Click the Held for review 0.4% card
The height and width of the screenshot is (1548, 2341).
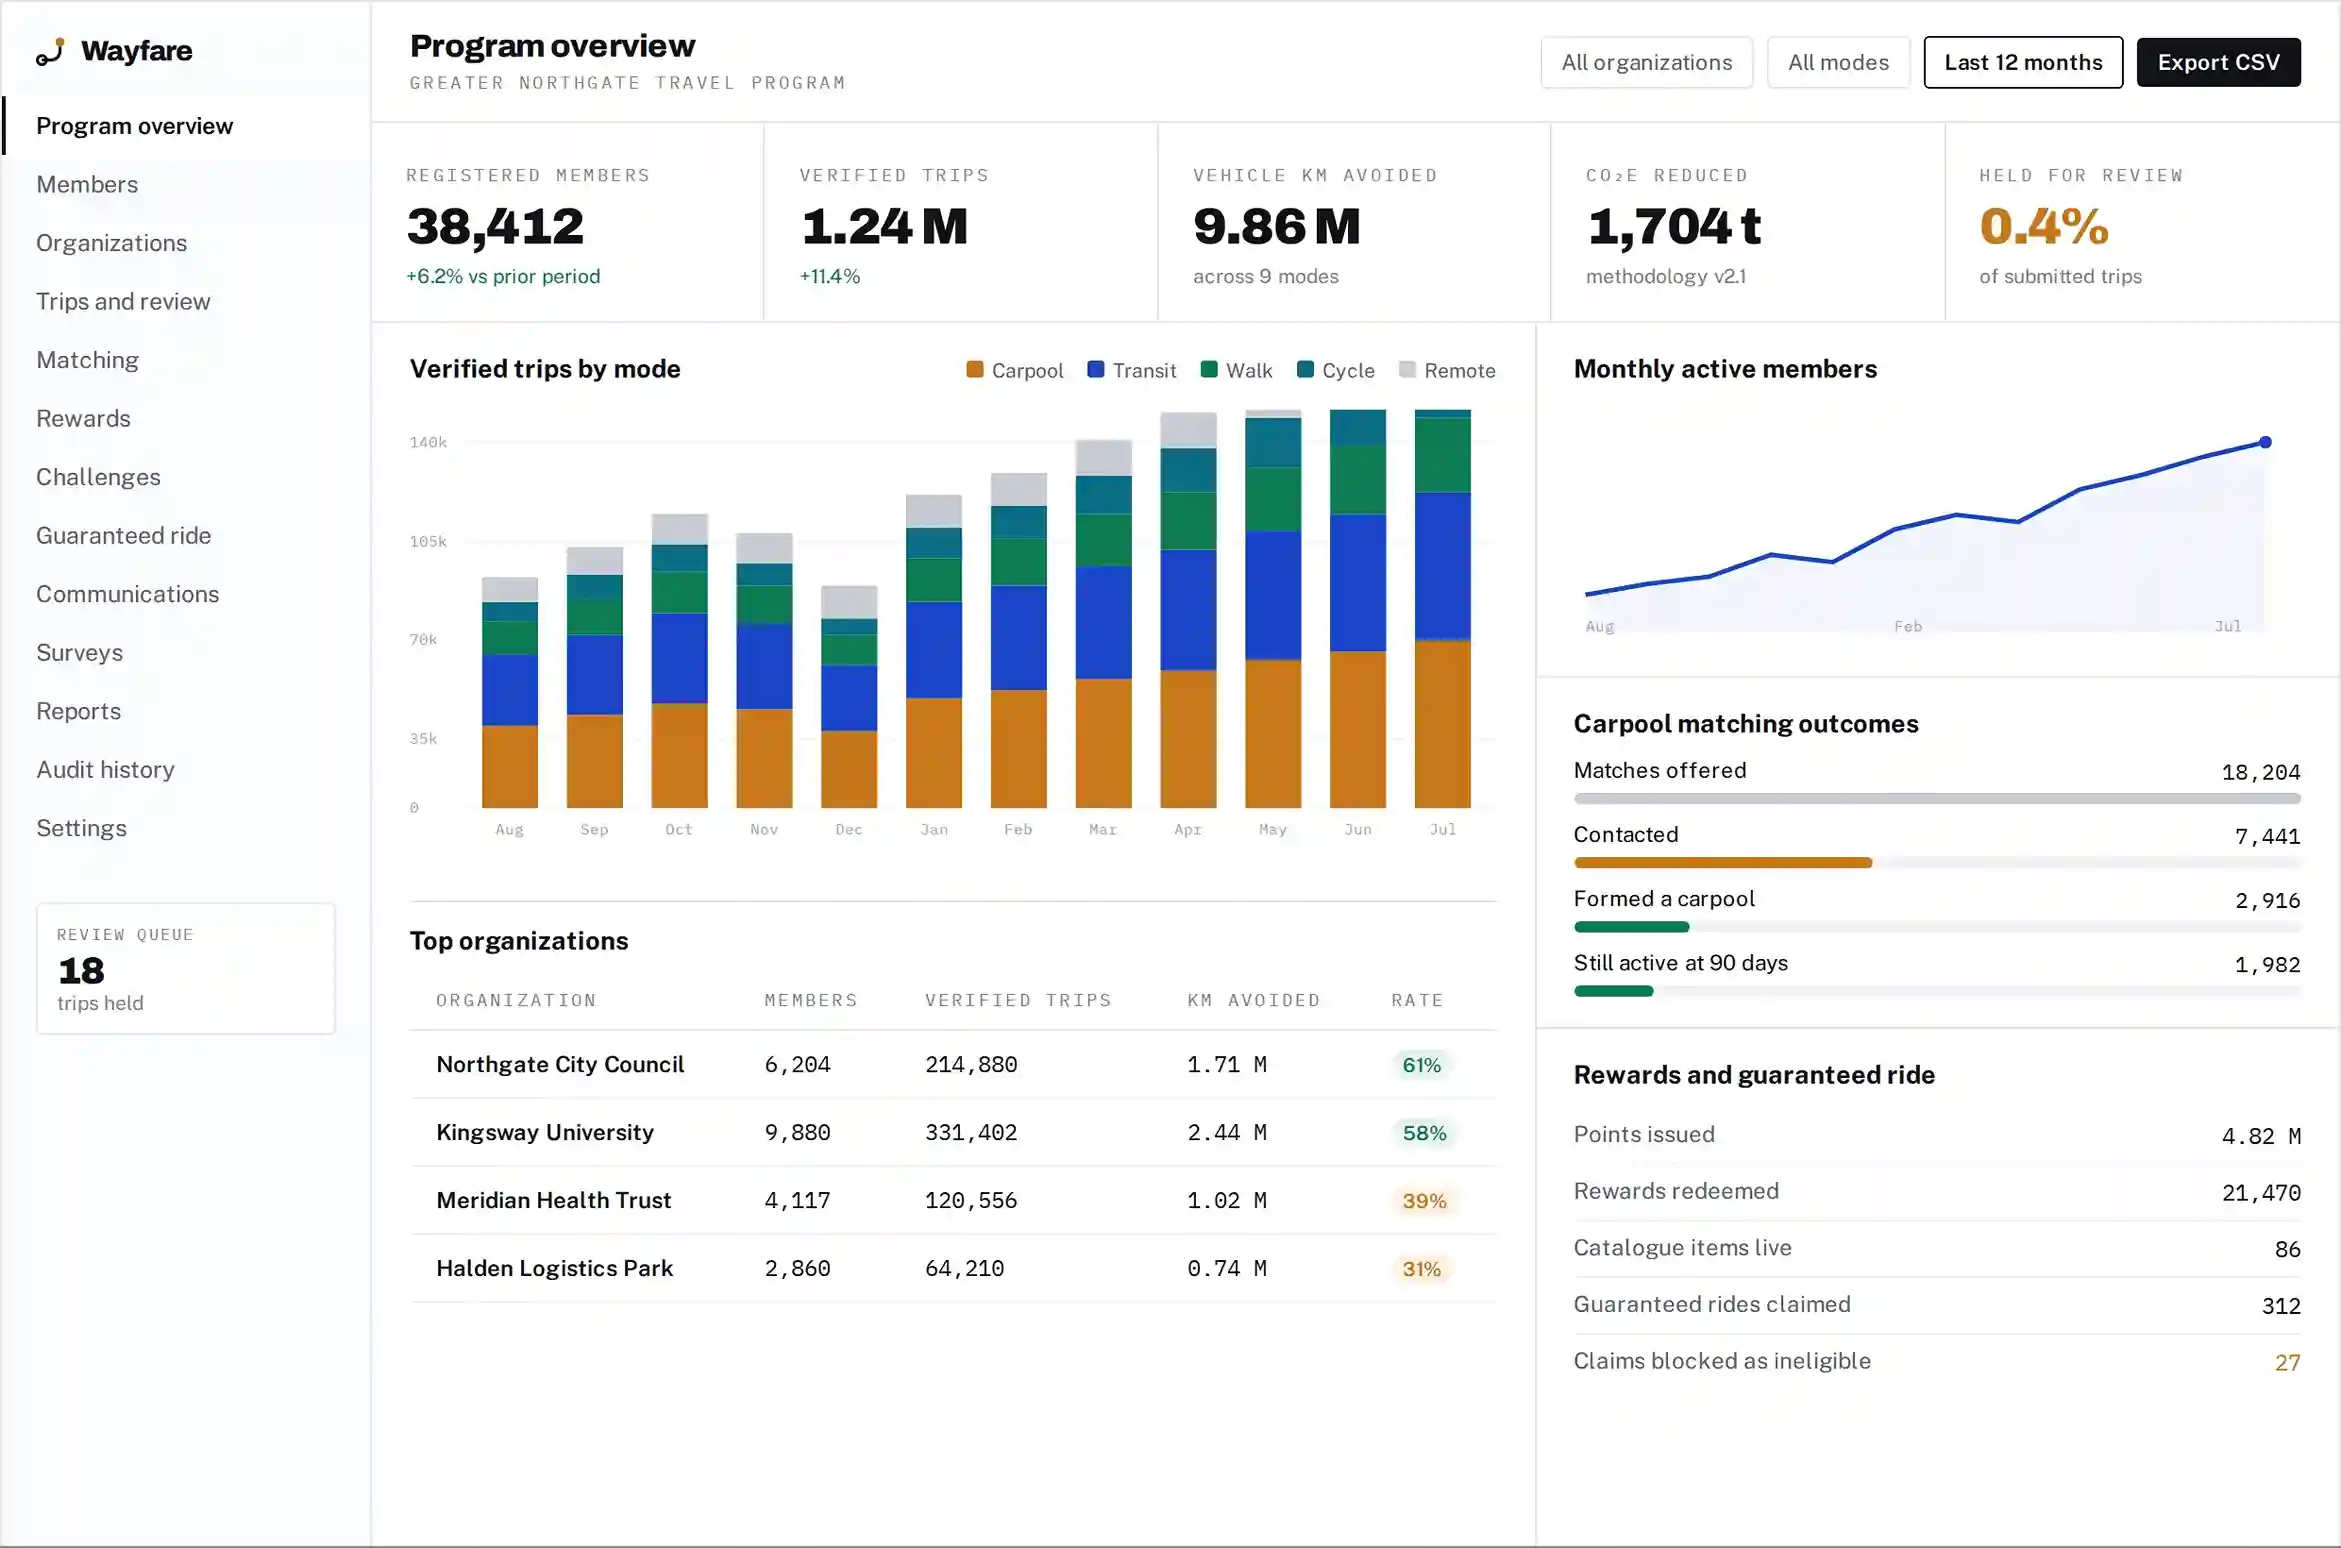tap(2142, 222)
